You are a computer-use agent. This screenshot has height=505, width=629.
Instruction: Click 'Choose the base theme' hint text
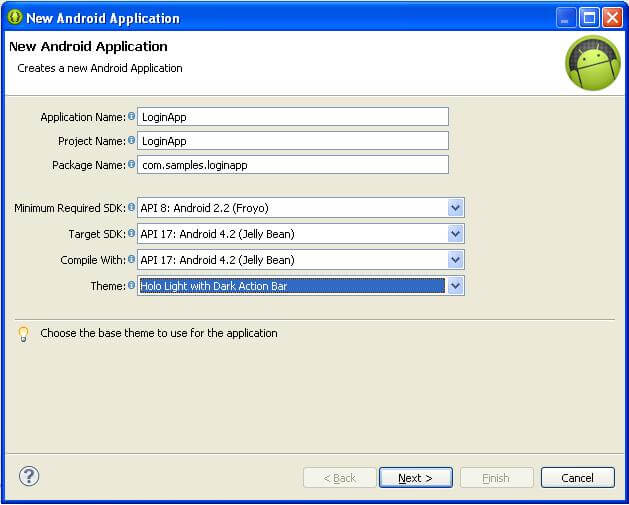tap(159, 333)
